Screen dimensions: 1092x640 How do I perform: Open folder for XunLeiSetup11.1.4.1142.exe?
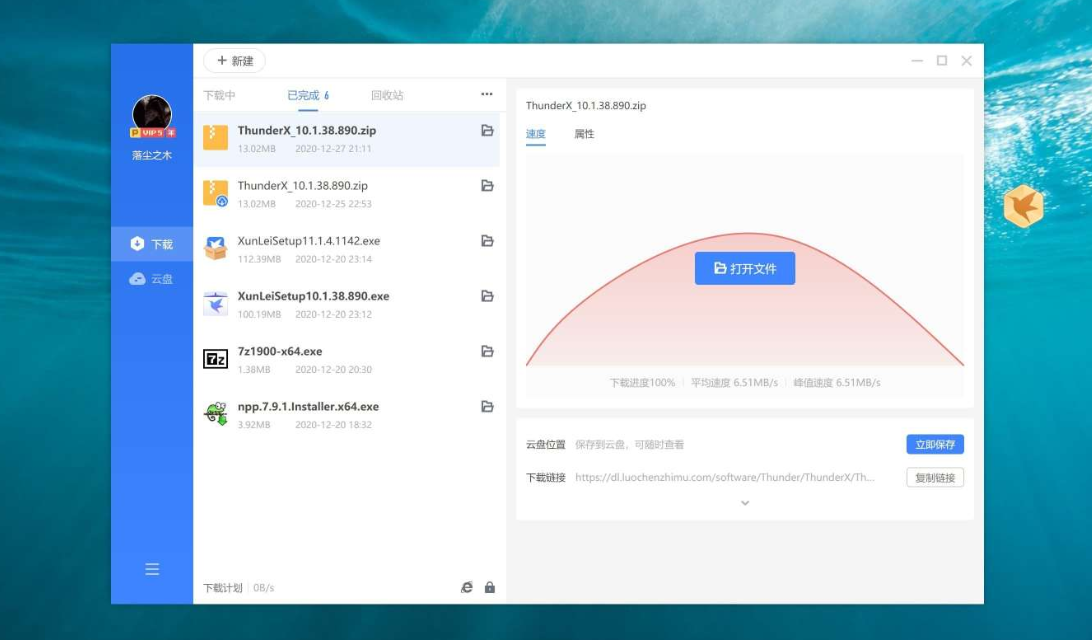coord(487,241)
